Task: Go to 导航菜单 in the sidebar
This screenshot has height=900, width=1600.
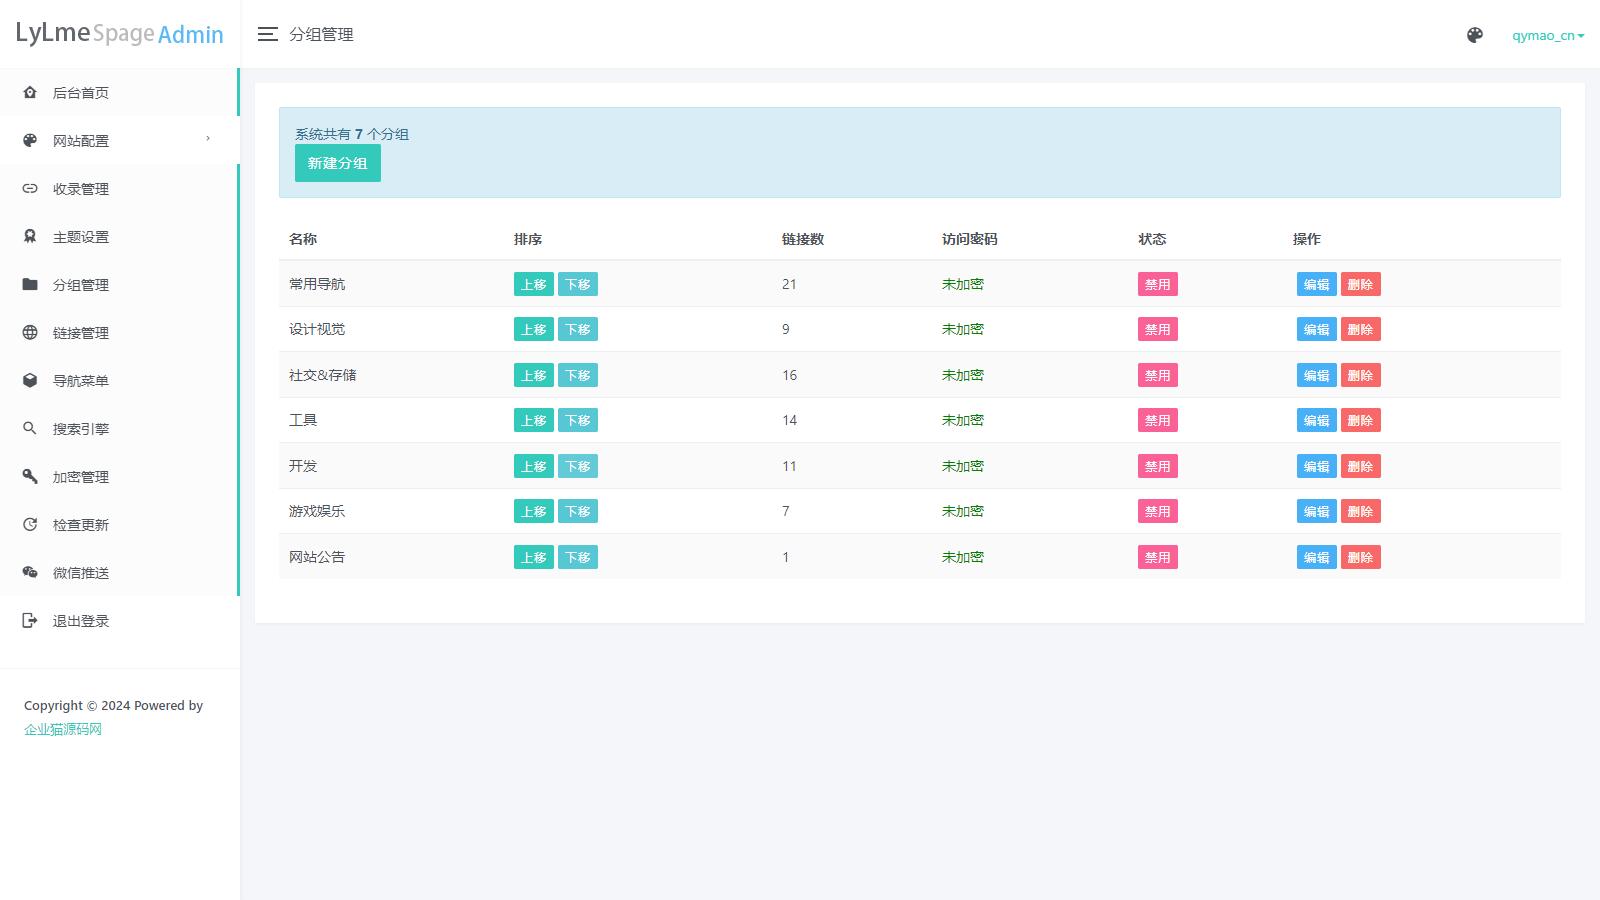Action: coord(81,381)
